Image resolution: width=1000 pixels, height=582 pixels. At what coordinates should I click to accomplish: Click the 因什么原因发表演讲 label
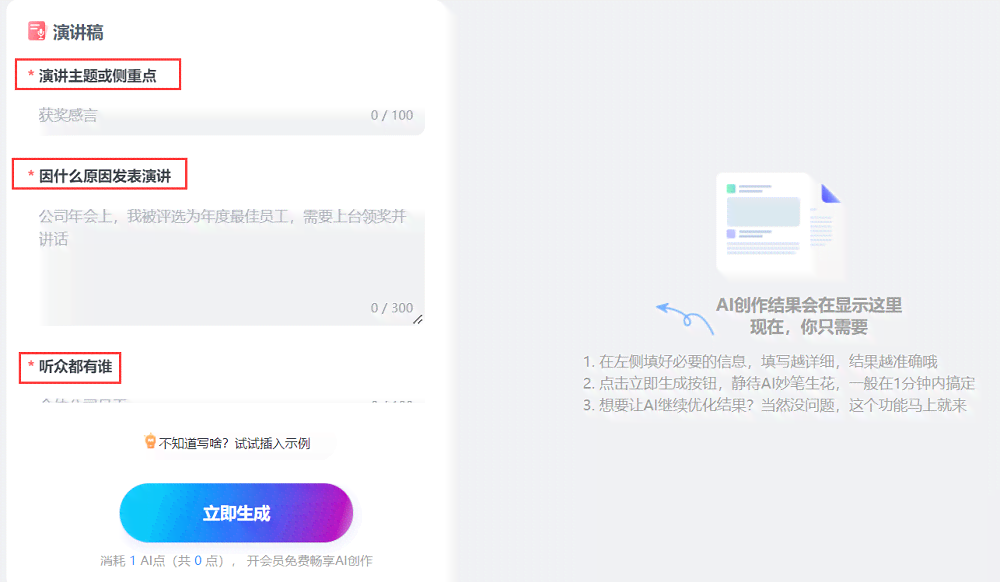click(x=105, y=176)
